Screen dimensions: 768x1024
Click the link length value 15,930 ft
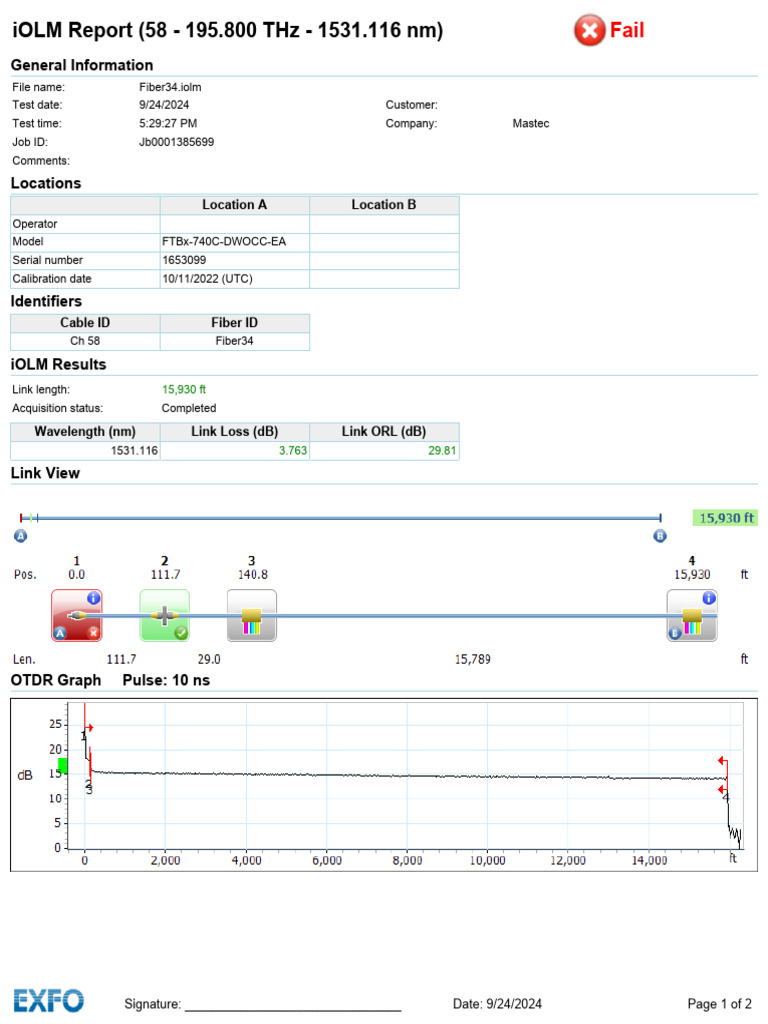184,389
